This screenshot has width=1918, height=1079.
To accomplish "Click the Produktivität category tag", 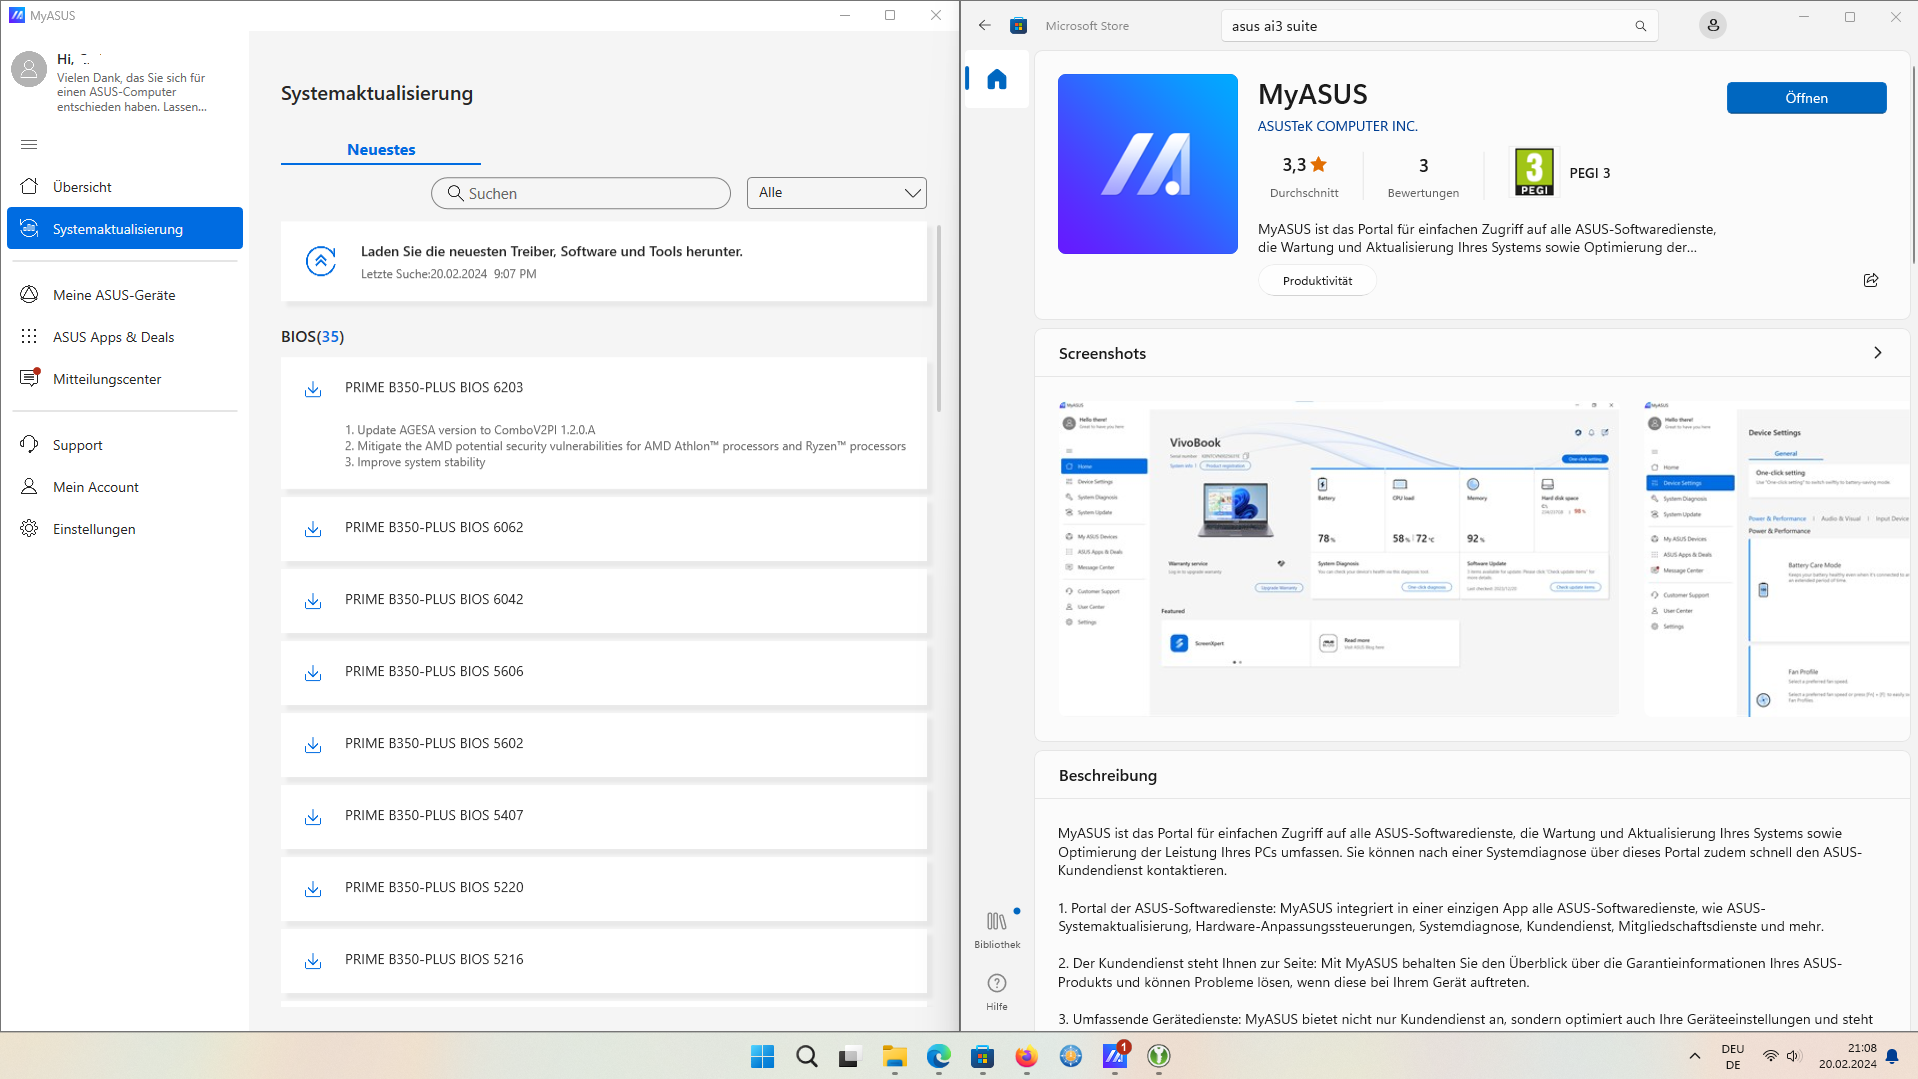I will [1317, 281].
